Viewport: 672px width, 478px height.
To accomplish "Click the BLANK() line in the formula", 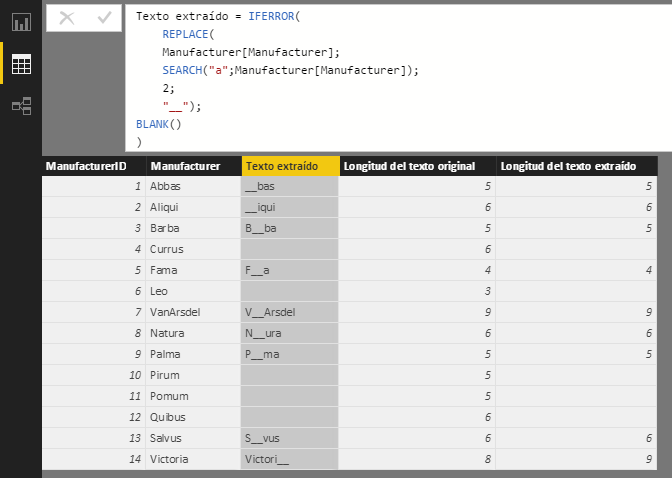I will click(x=160, y=124).
